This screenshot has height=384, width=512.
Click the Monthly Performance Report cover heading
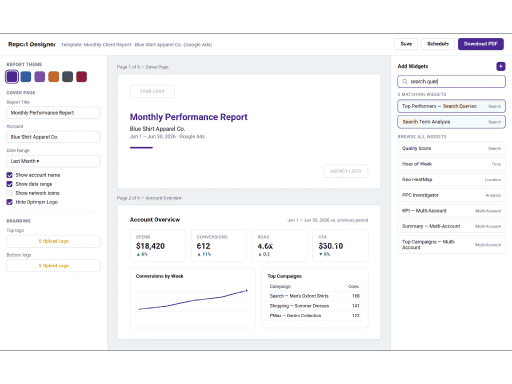(189, 117)
